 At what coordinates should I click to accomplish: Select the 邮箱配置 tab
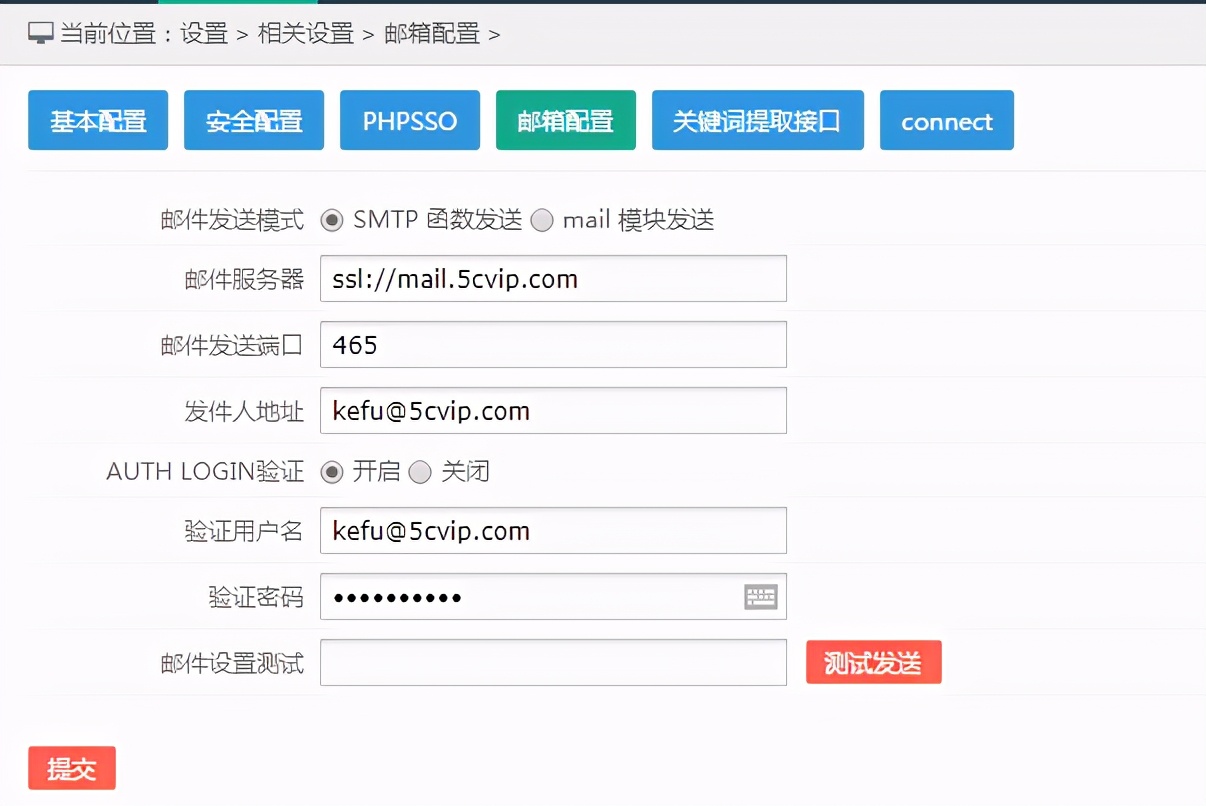(565, 120)
